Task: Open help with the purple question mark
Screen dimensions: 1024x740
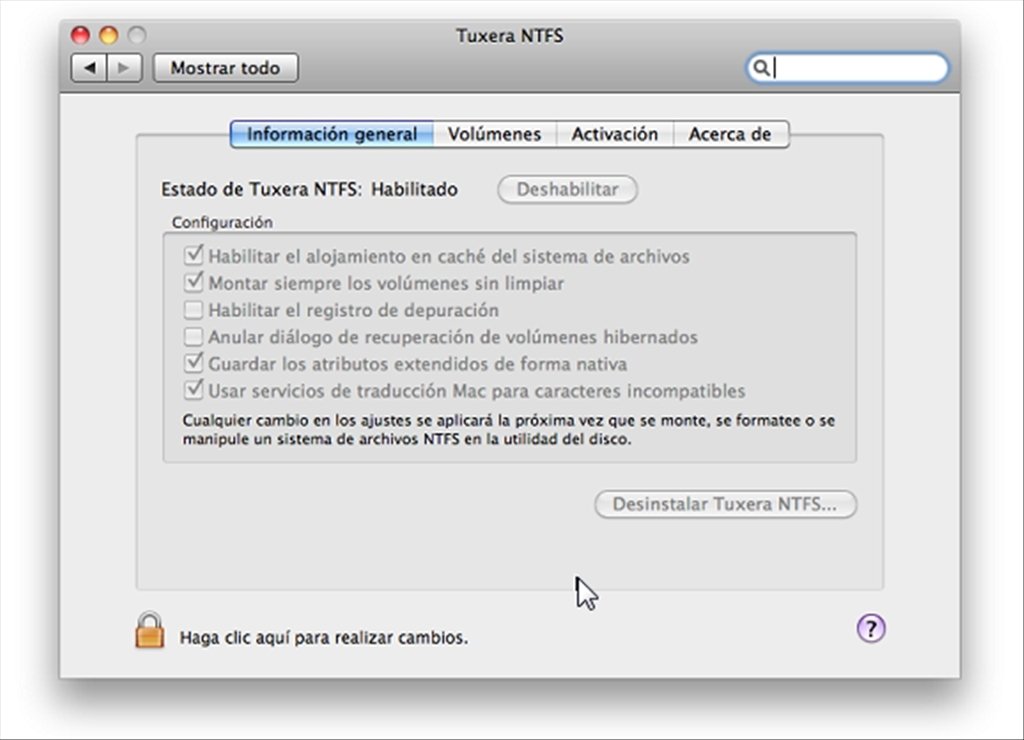Action: point(871,628)
